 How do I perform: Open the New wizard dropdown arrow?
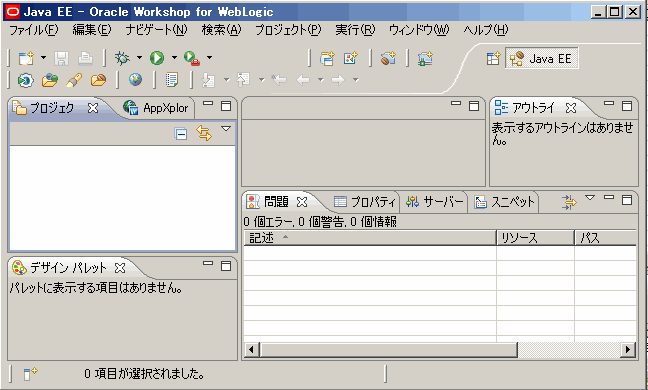tap(43, 58)
